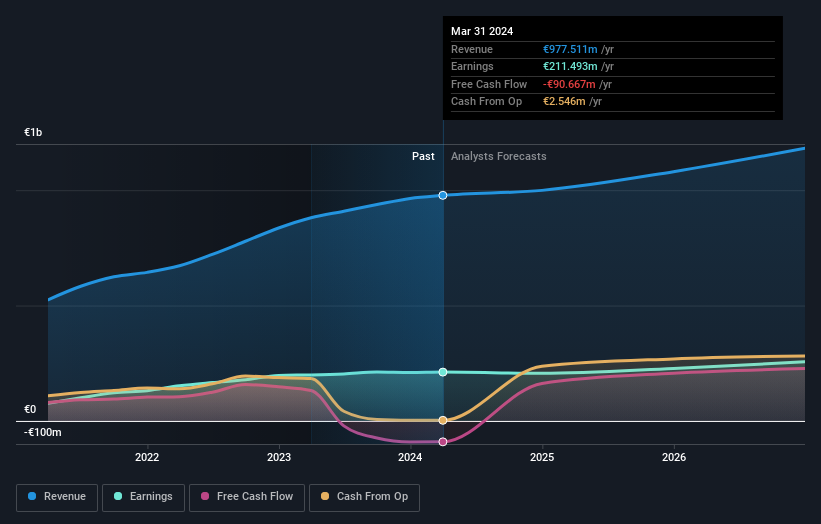Click the 2026 x-axis label

pos(674,457)
